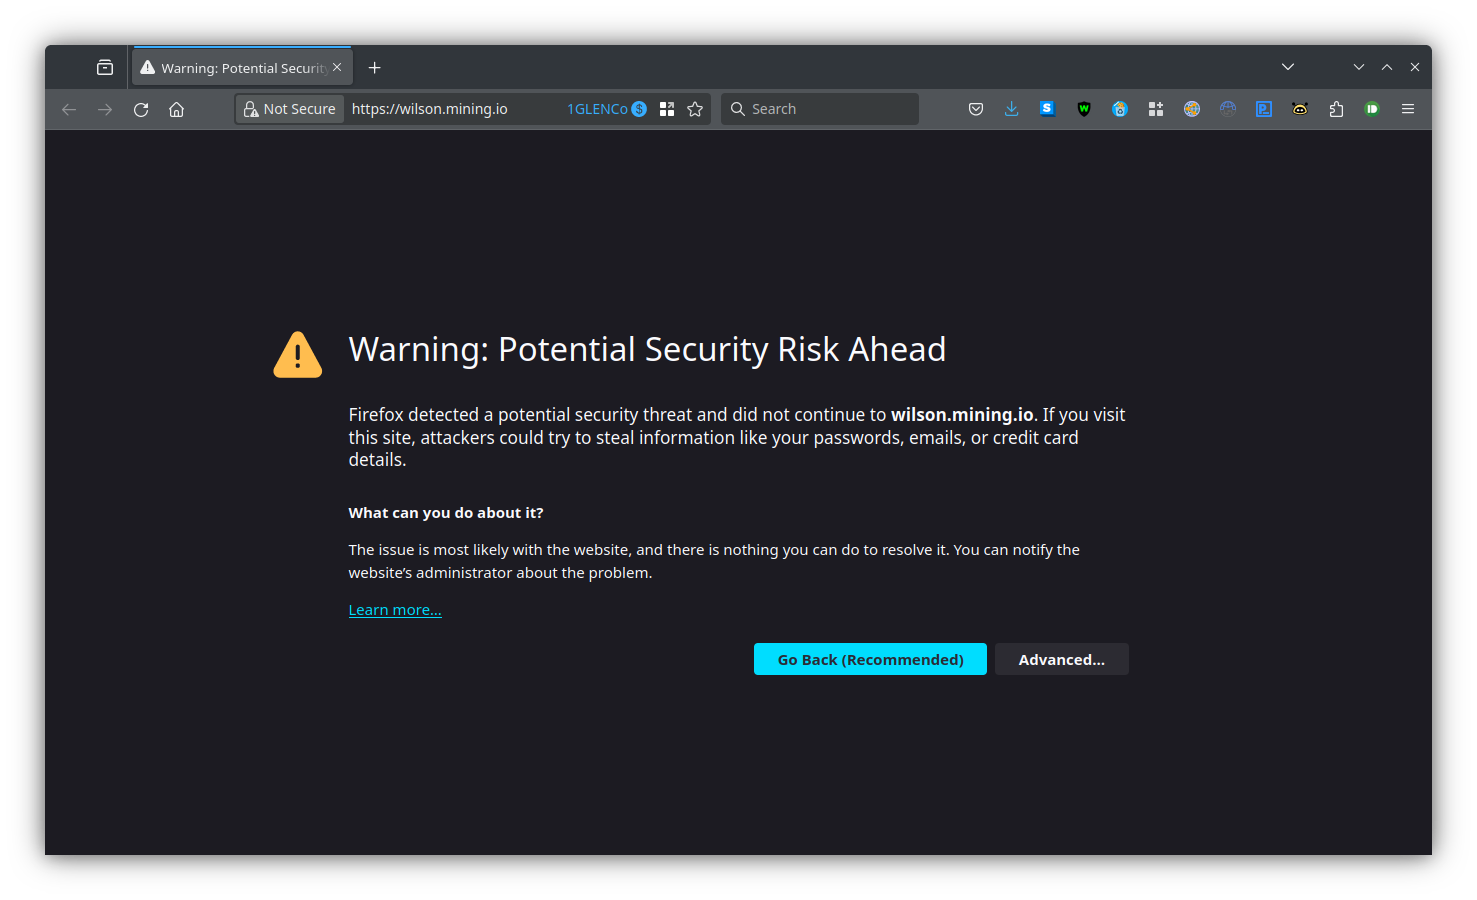The image size is (1477, 900).
Task: Click the Not Secure site identity badge
Action: 290,109
